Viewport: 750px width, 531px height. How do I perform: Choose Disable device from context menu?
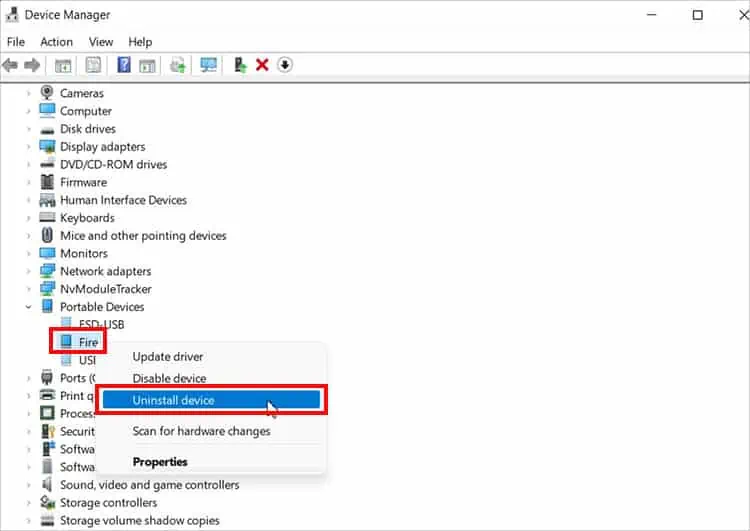click(x=169, y=378)
